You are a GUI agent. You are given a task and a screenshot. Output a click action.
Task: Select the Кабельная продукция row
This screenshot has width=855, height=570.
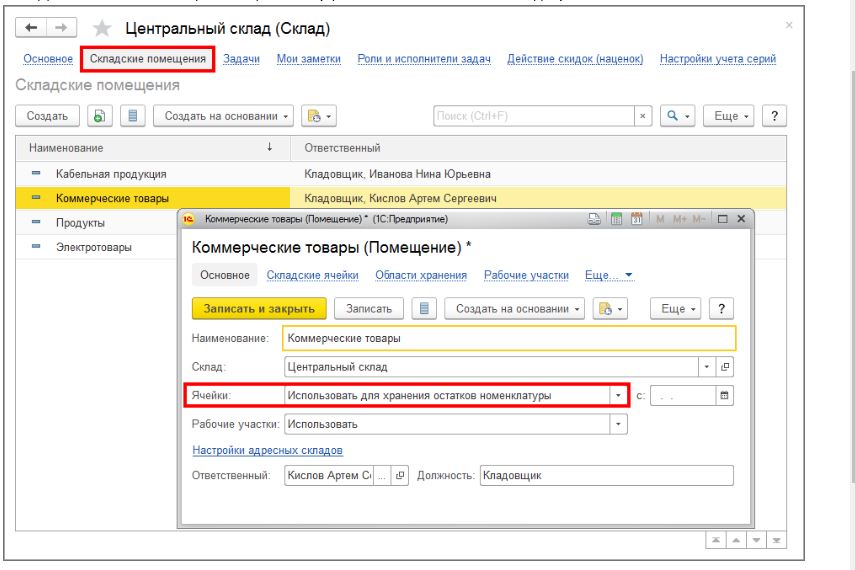[x=111, y=174]
